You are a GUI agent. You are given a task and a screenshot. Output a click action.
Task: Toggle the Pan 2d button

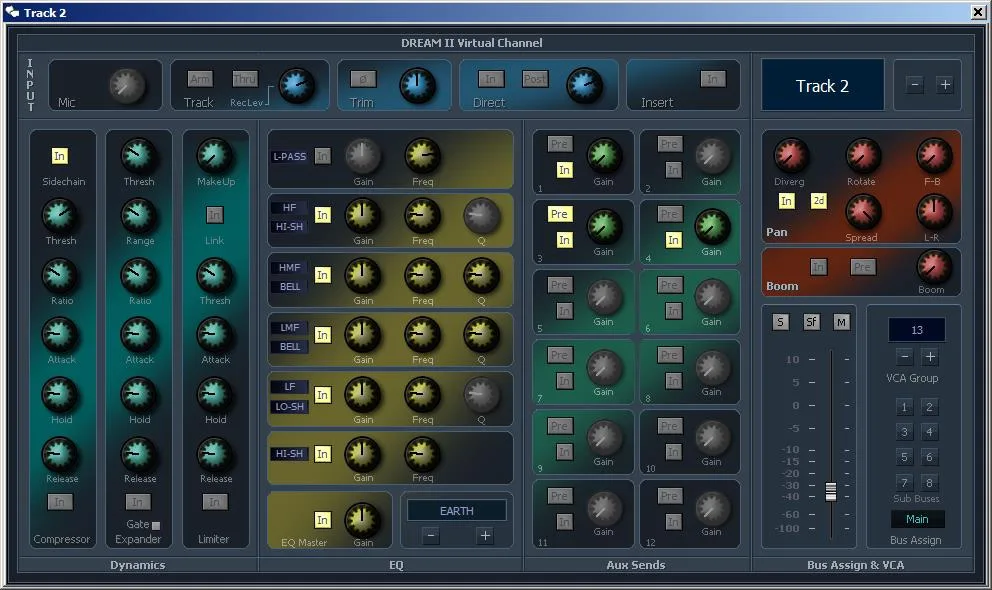(x=819, y=201)
